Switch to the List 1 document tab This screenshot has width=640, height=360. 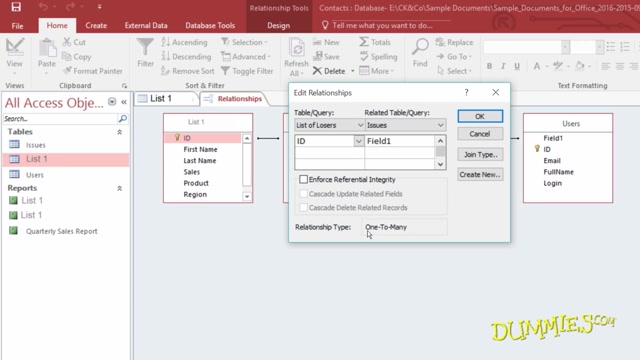pyautogui.click(x=167, y=98)
